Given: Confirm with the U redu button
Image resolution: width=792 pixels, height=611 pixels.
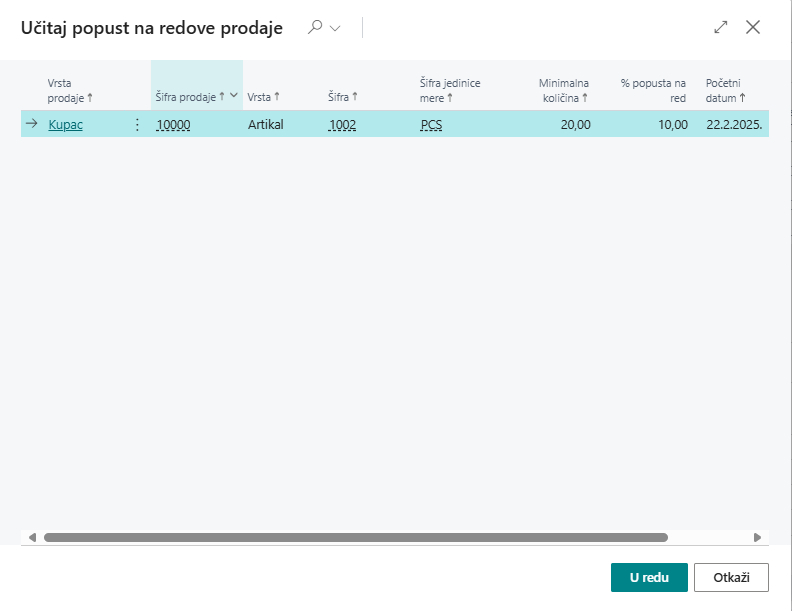Looking at the screenshot, I should click(649, 578).
